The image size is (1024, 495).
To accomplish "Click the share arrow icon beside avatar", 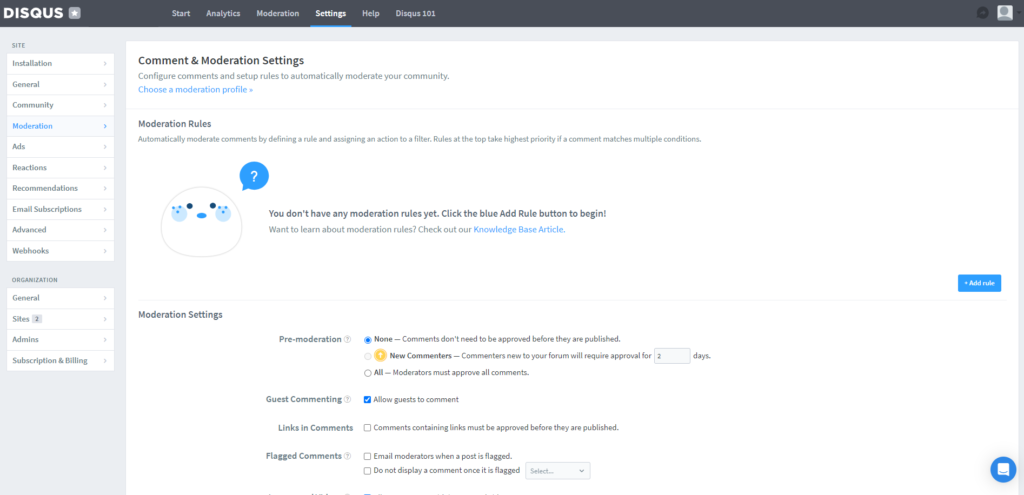I will (982, 13).
